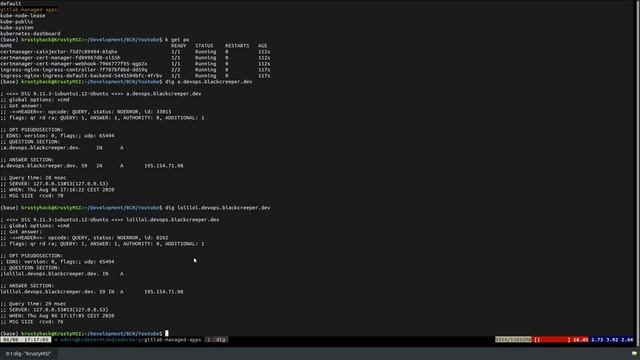Open the dig KrustyMSI taskbar entry
Screen dimensions: 640x360
point(28,354)
